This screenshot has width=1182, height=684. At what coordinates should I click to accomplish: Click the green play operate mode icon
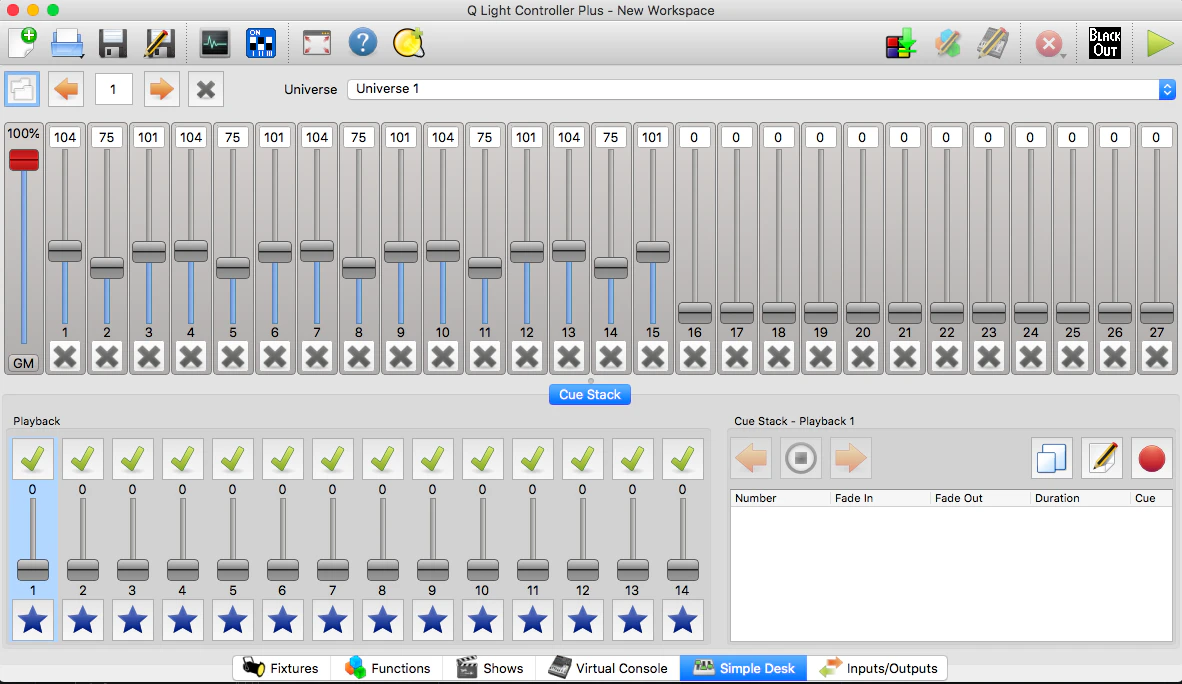pos(1159,43)
